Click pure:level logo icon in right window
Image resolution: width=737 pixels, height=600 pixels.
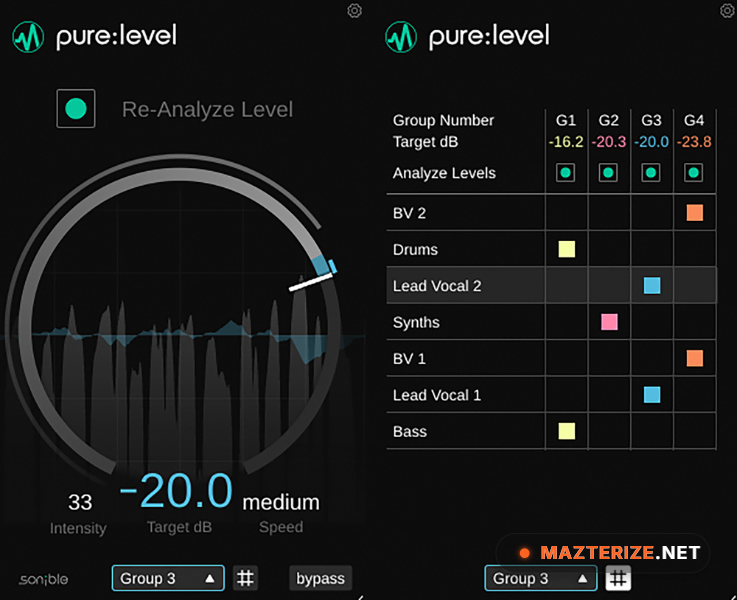click(x=401, y=37)
